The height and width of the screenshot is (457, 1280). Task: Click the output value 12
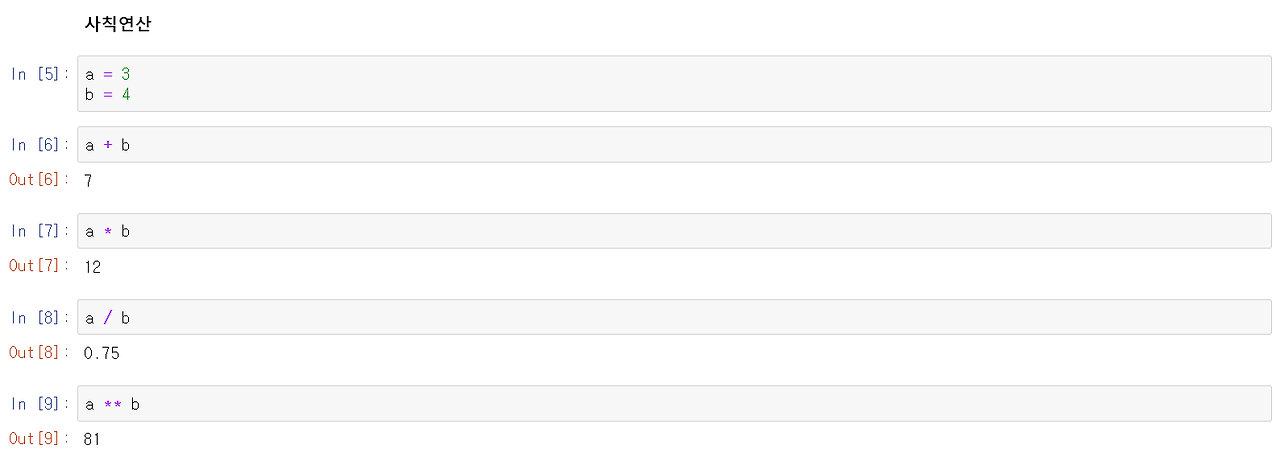click(93, 267)
